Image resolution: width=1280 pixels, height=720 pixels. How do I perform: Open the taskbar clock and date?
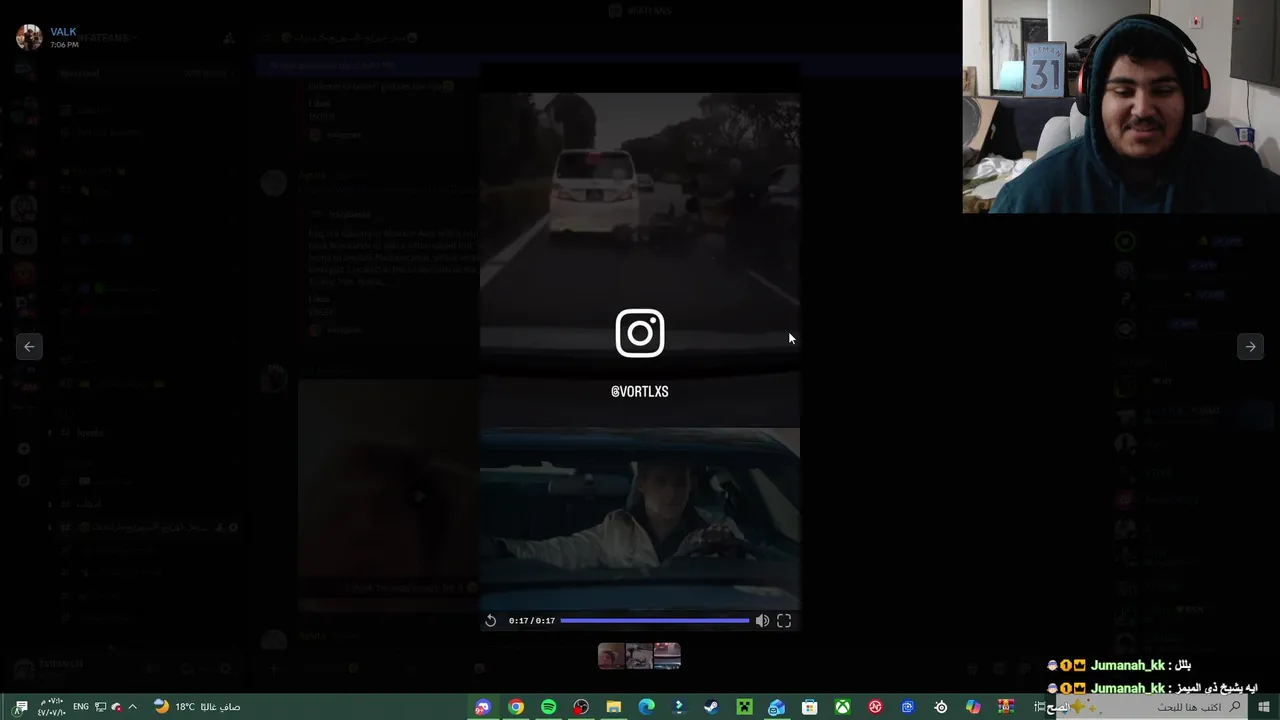click(52, 707)
